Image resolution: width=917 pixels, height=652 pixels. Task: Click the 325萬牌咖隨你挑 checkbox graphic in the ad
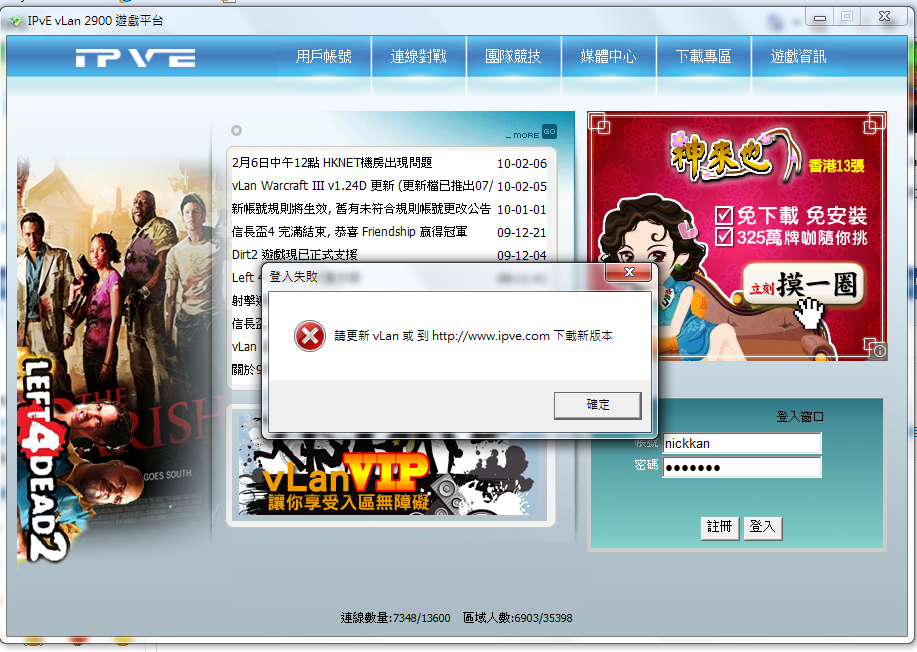click(724, 237)
